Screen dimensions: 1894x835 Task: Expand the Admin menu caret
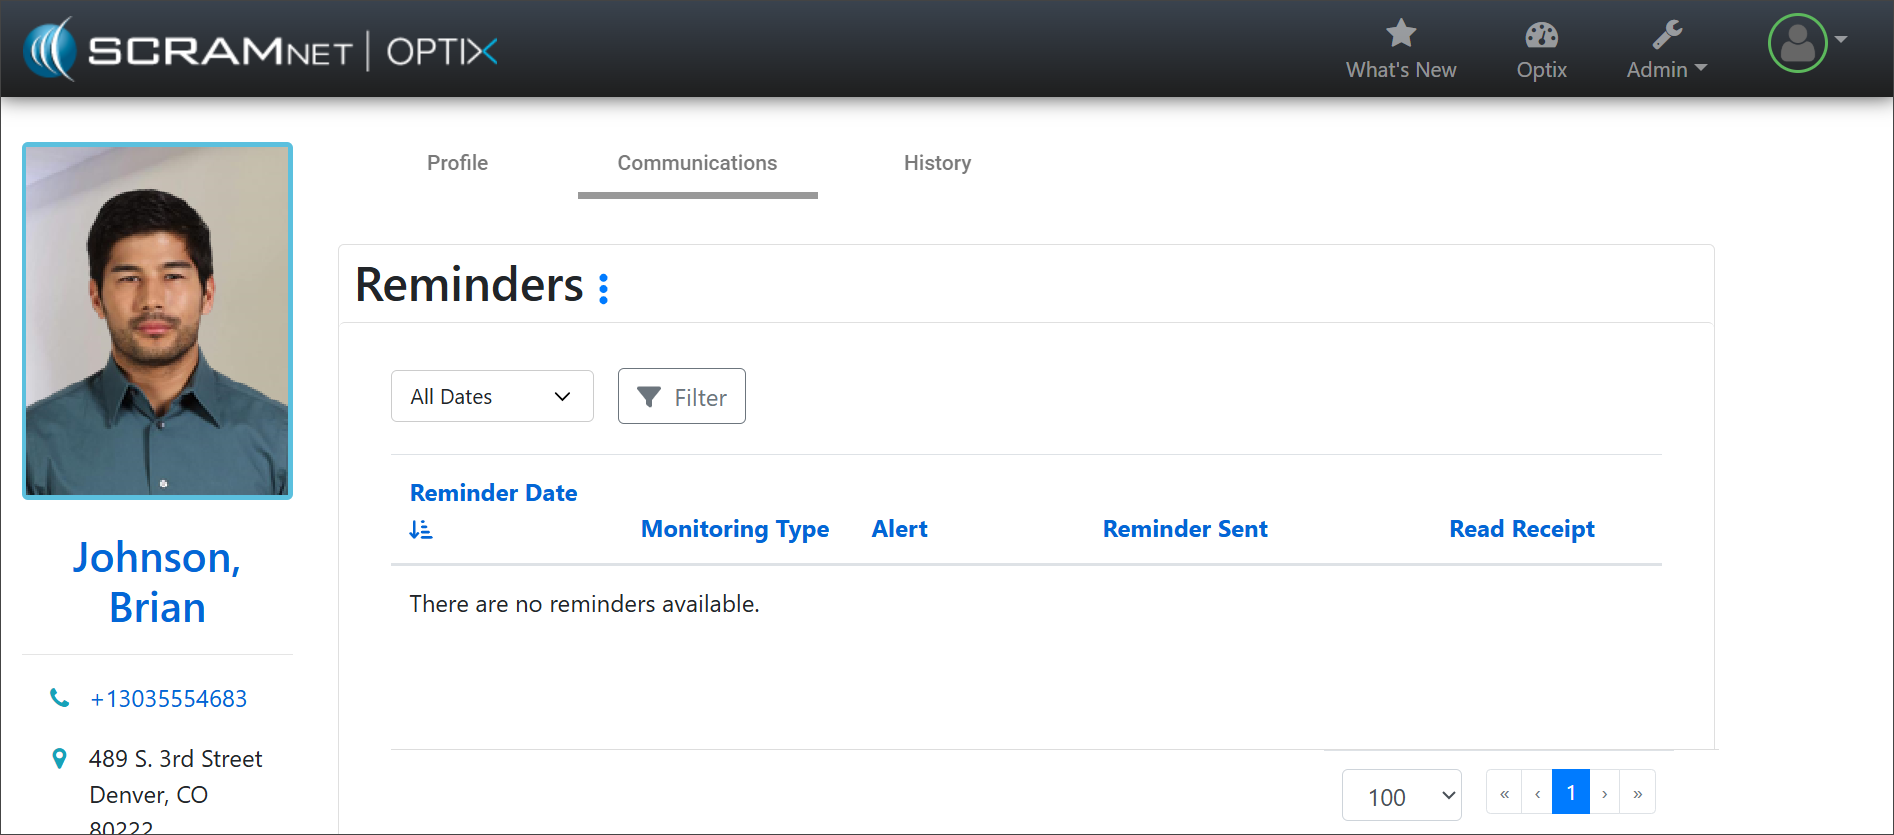coord(1701,68)
